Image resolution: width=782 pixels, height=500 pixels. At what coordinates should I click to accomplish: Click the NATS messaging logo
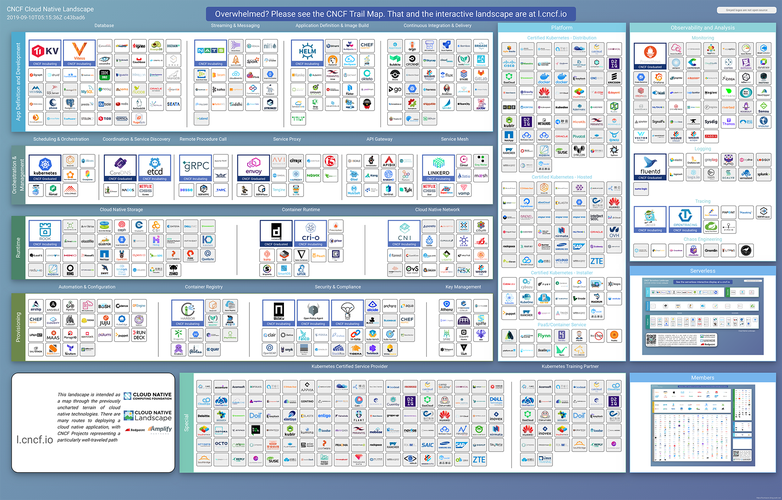pyautogui.click(x=210, y=53)
